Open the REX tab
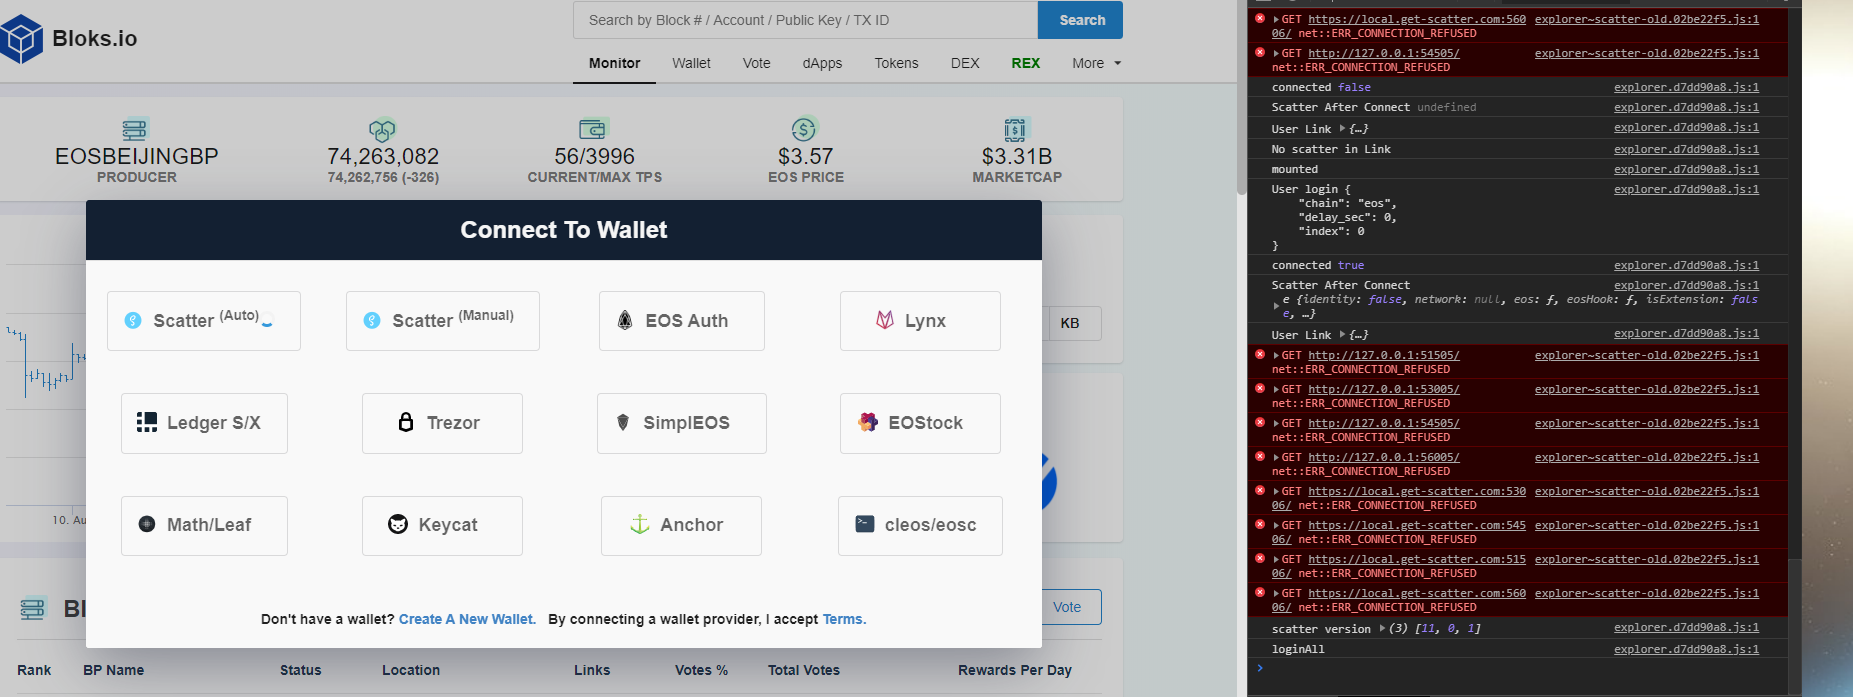1853x697 pixels. 1025,63
